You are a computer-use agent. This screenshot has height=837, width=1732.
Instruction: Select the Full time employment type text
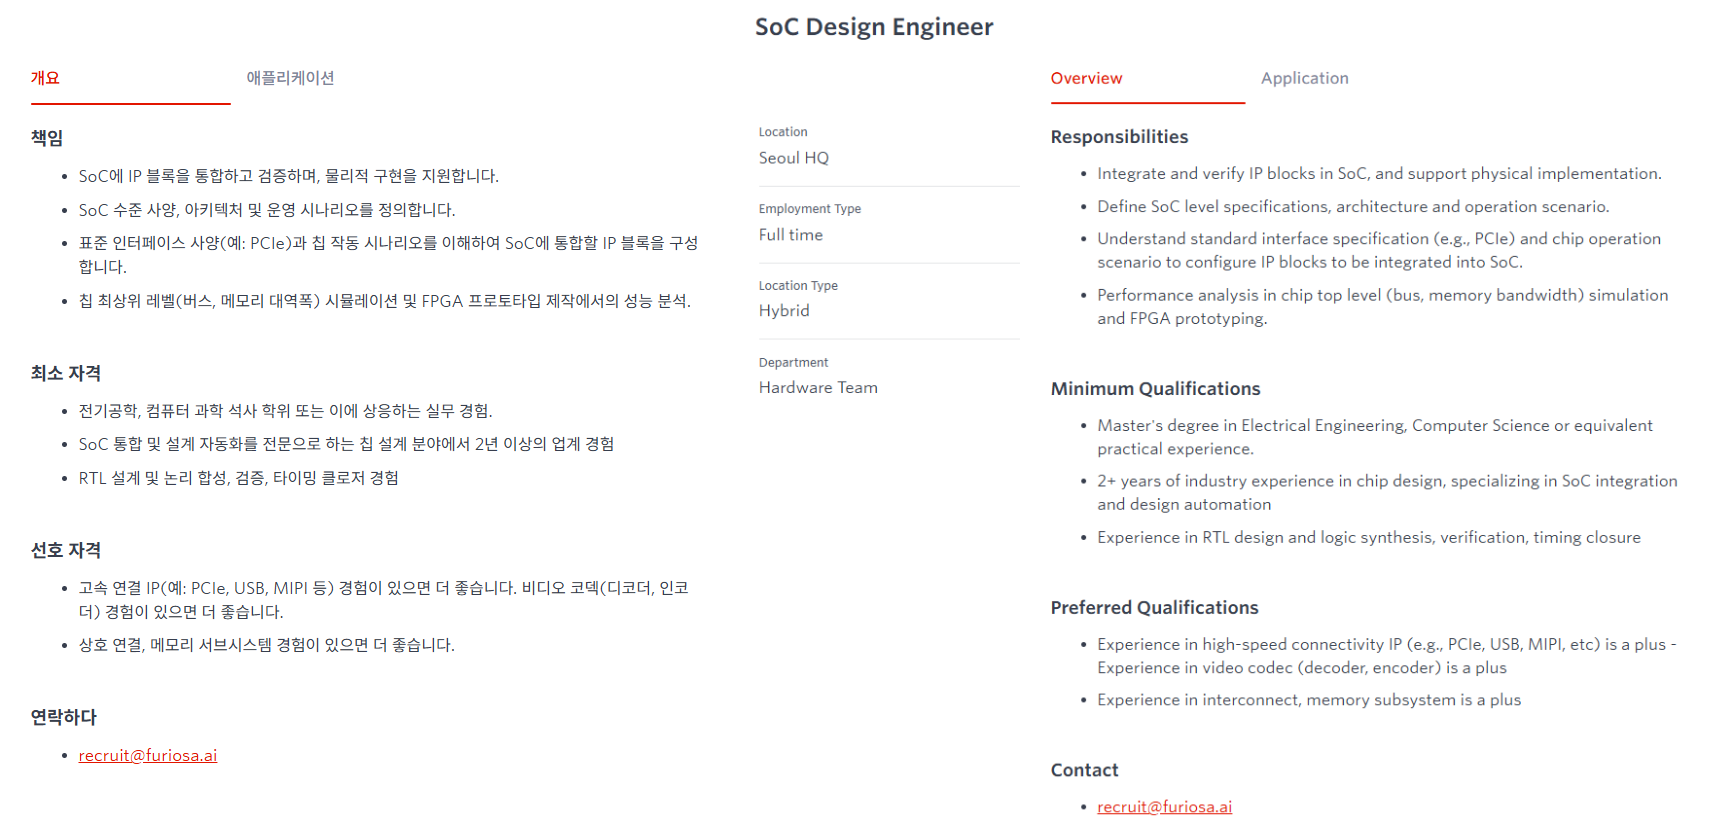coord(791,235)
